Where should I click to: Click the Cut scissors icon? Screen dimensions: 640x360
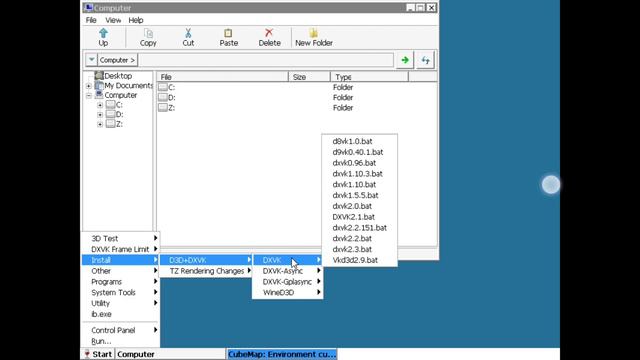click(188, 33)
